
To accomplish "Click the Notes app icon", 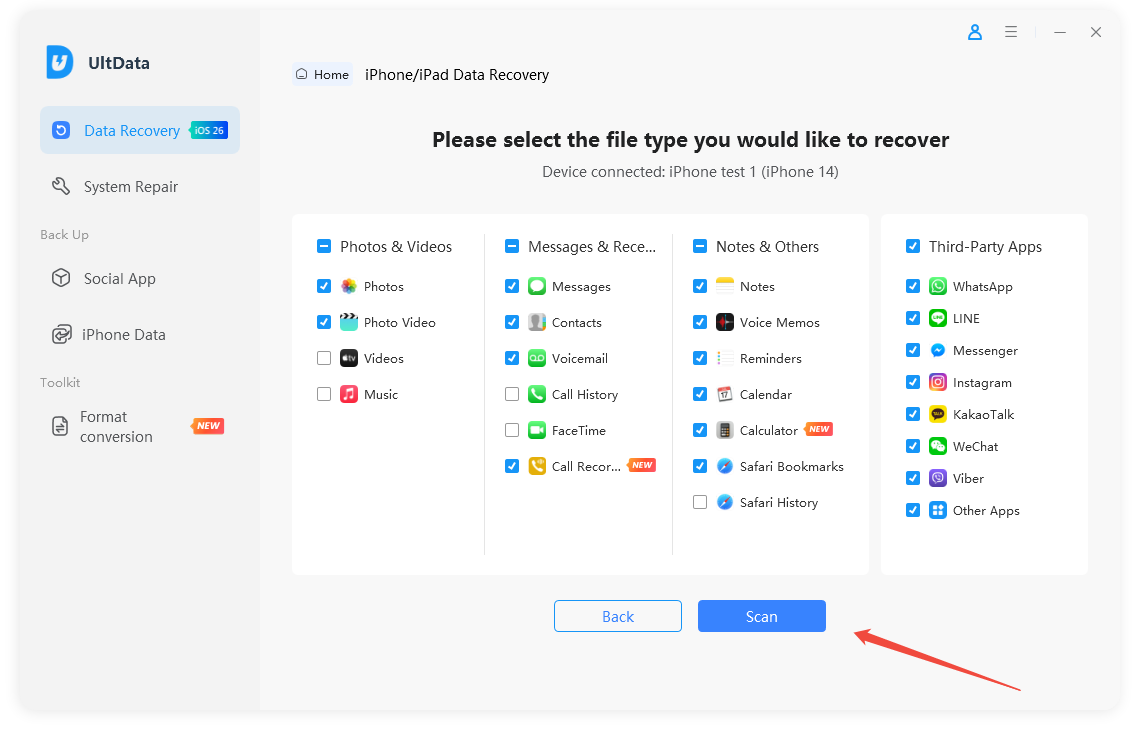I will (x=725, y=286).
